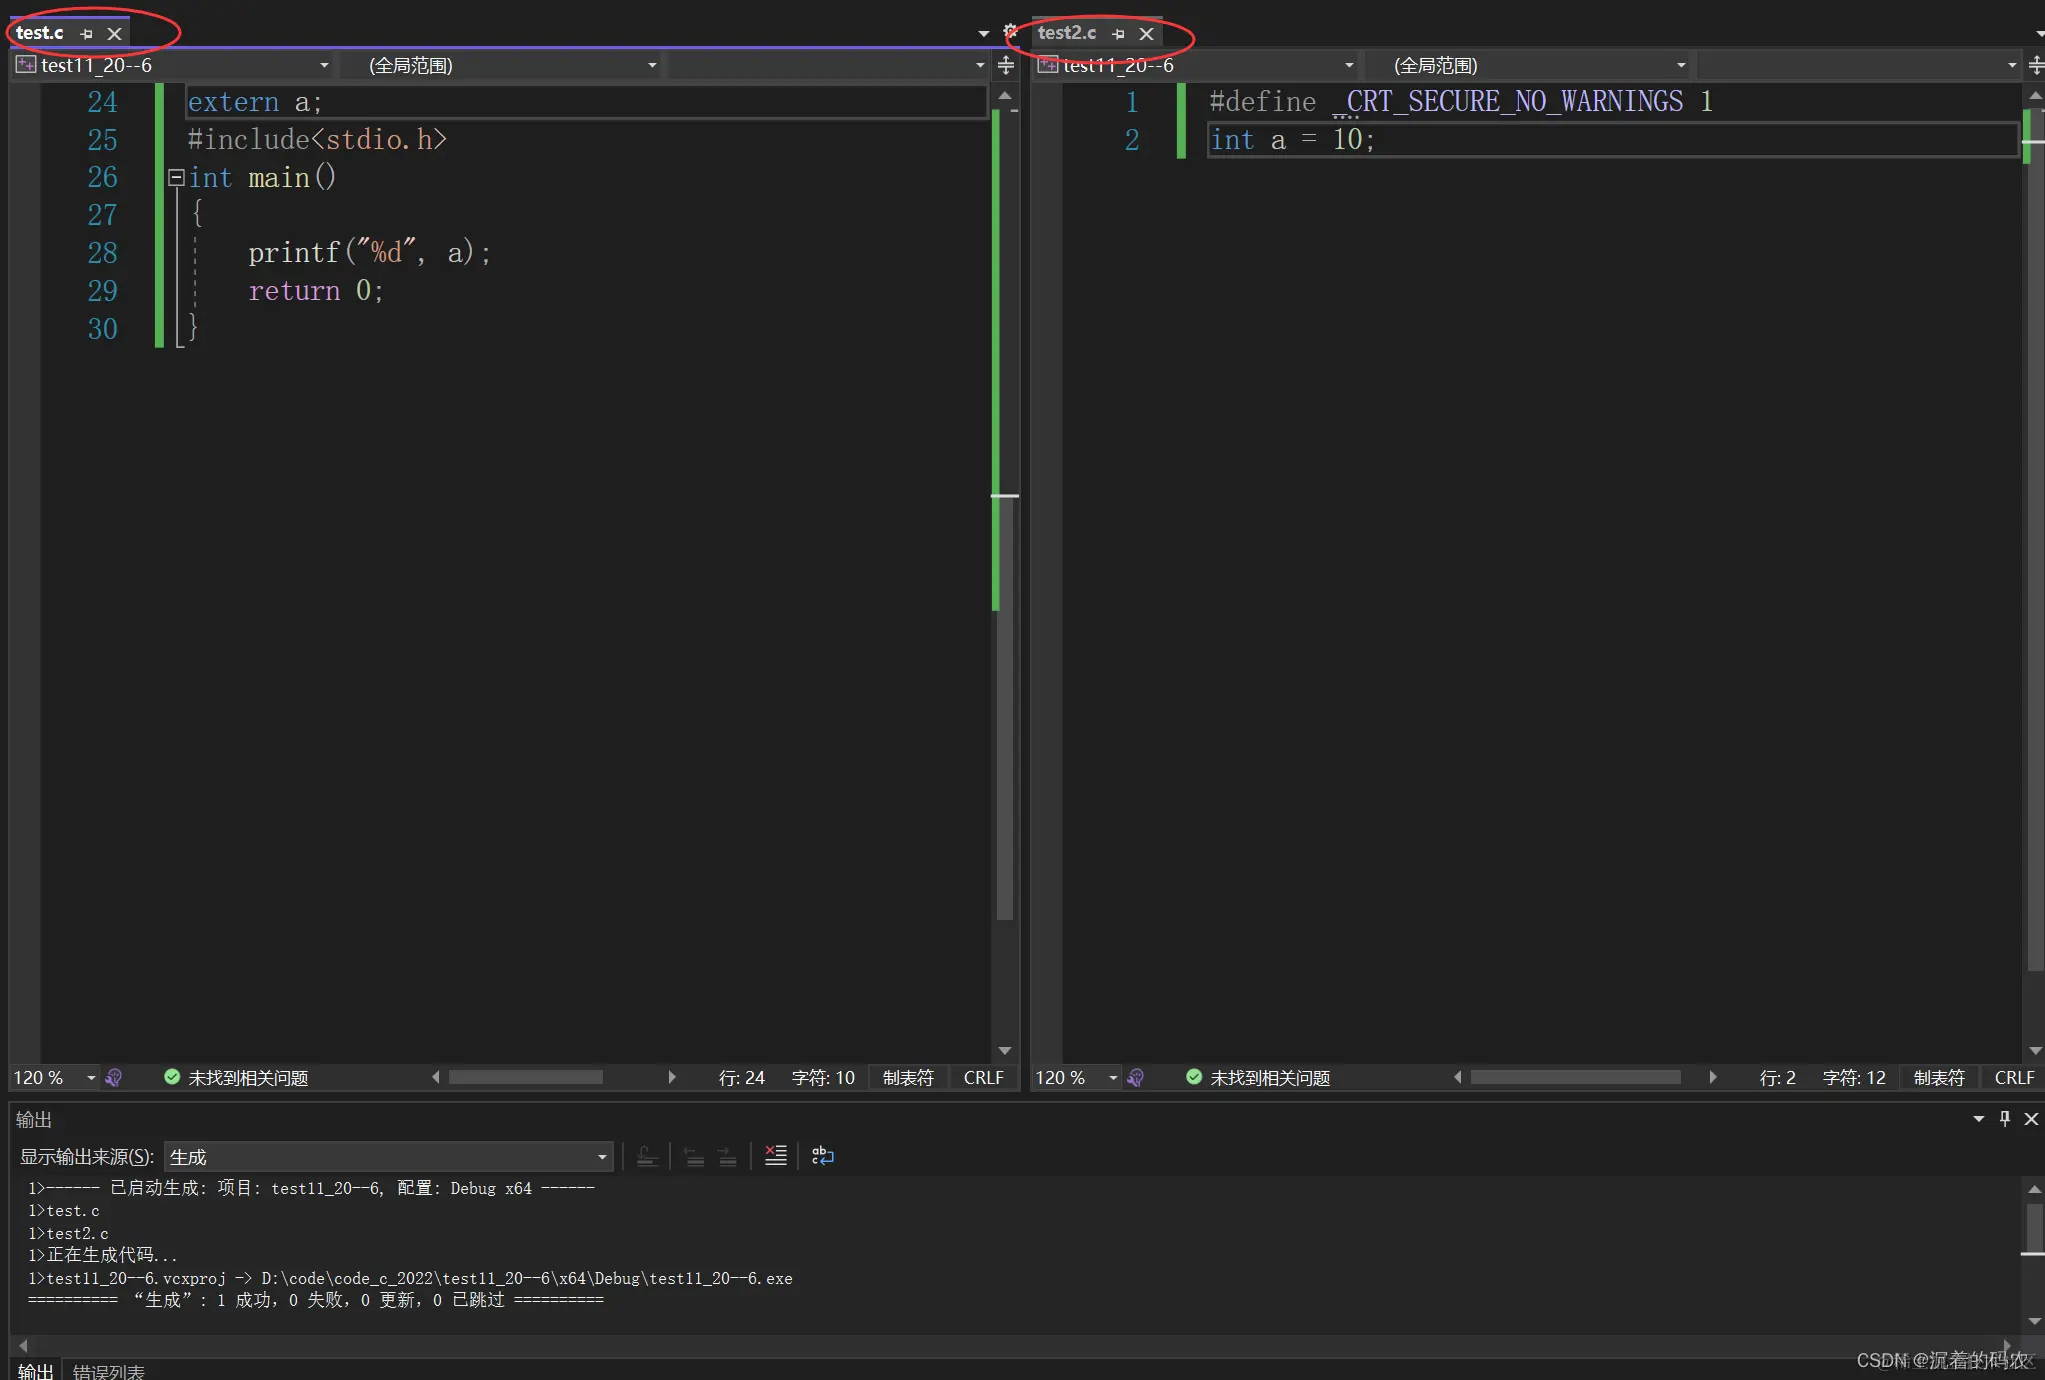Click green no-issues check icon in left editor

pos(172,1077)
